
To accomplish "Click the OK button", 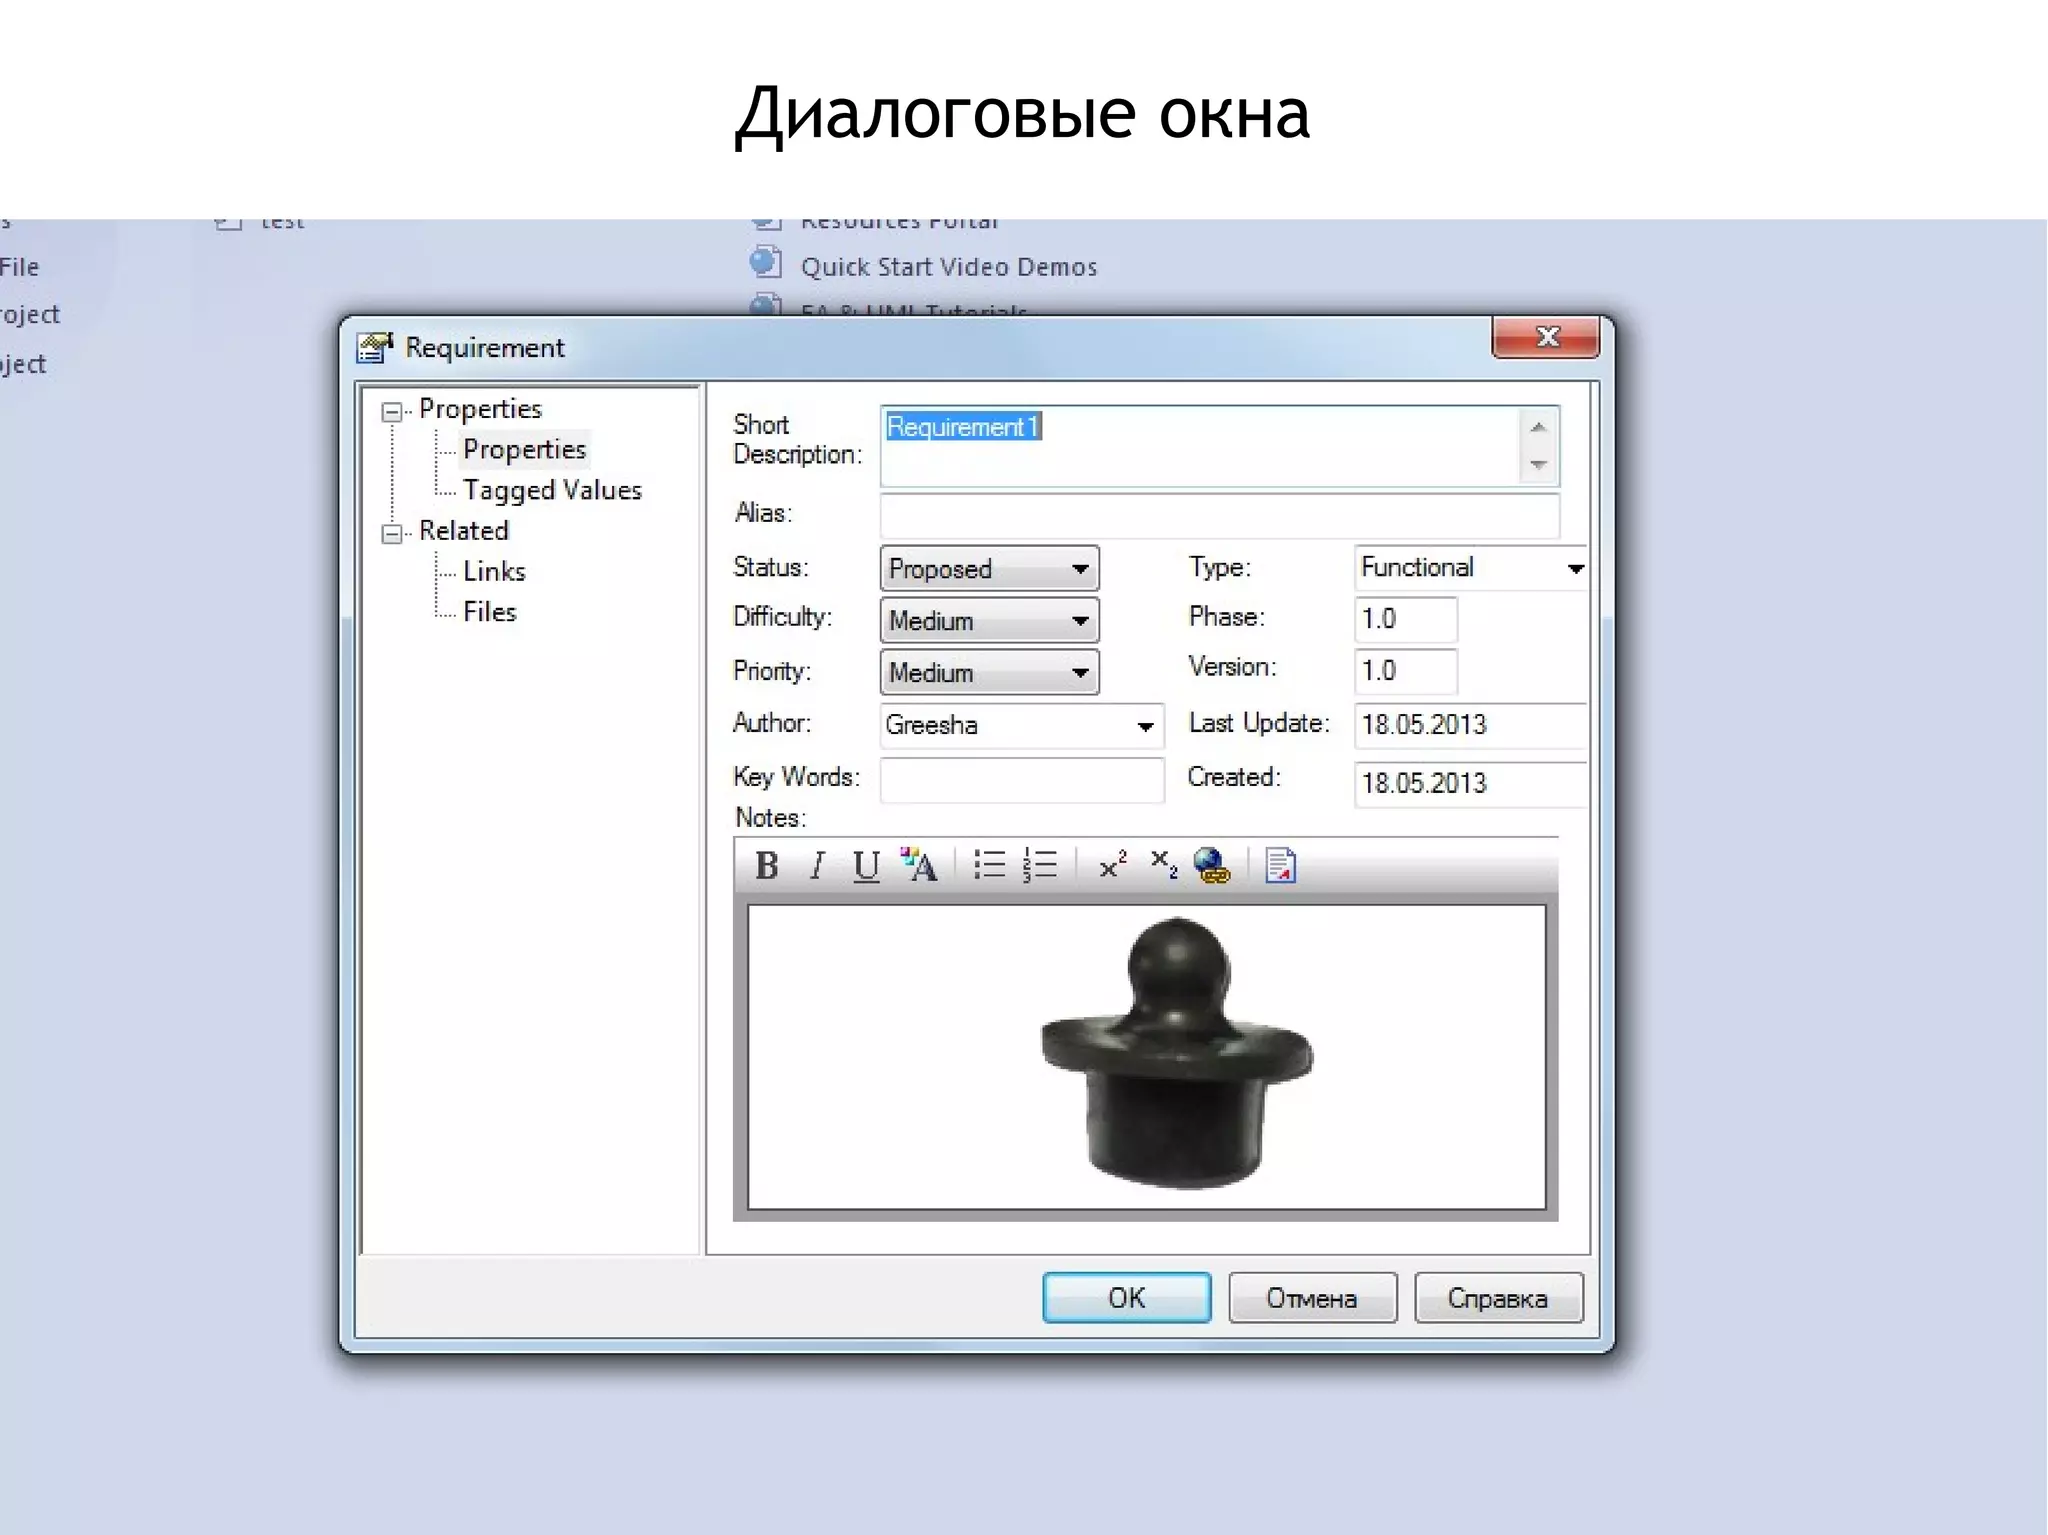I will tap(1127, 1298).
